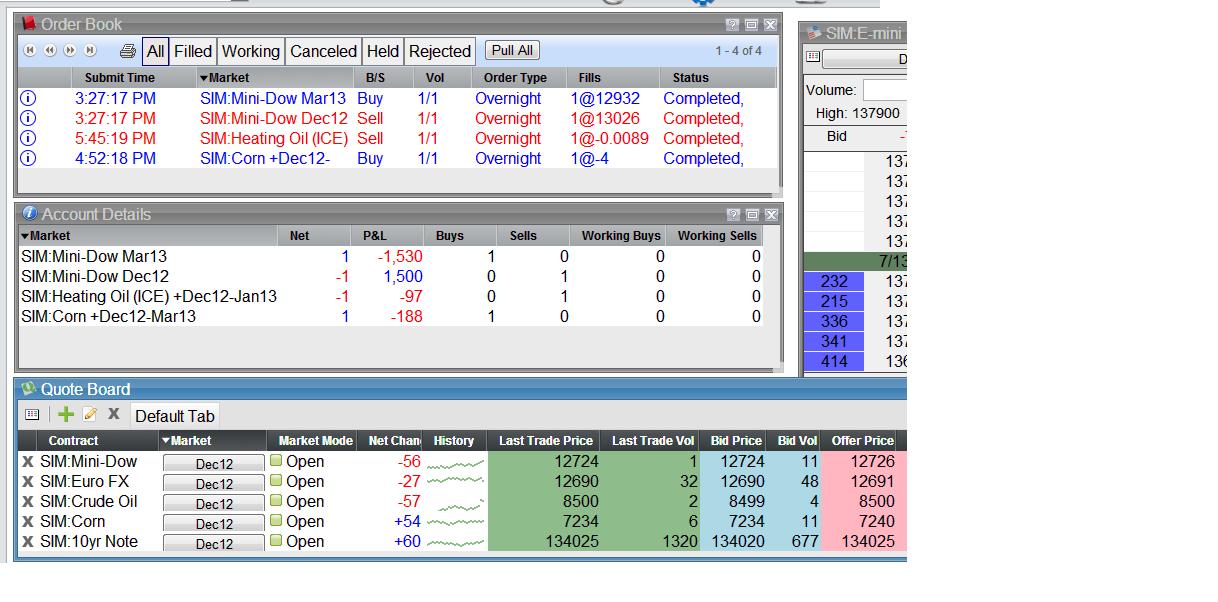Go to first page of Order Book
Image resolution: width=1218 pixels, height=602 pixels.
[30, 50]
